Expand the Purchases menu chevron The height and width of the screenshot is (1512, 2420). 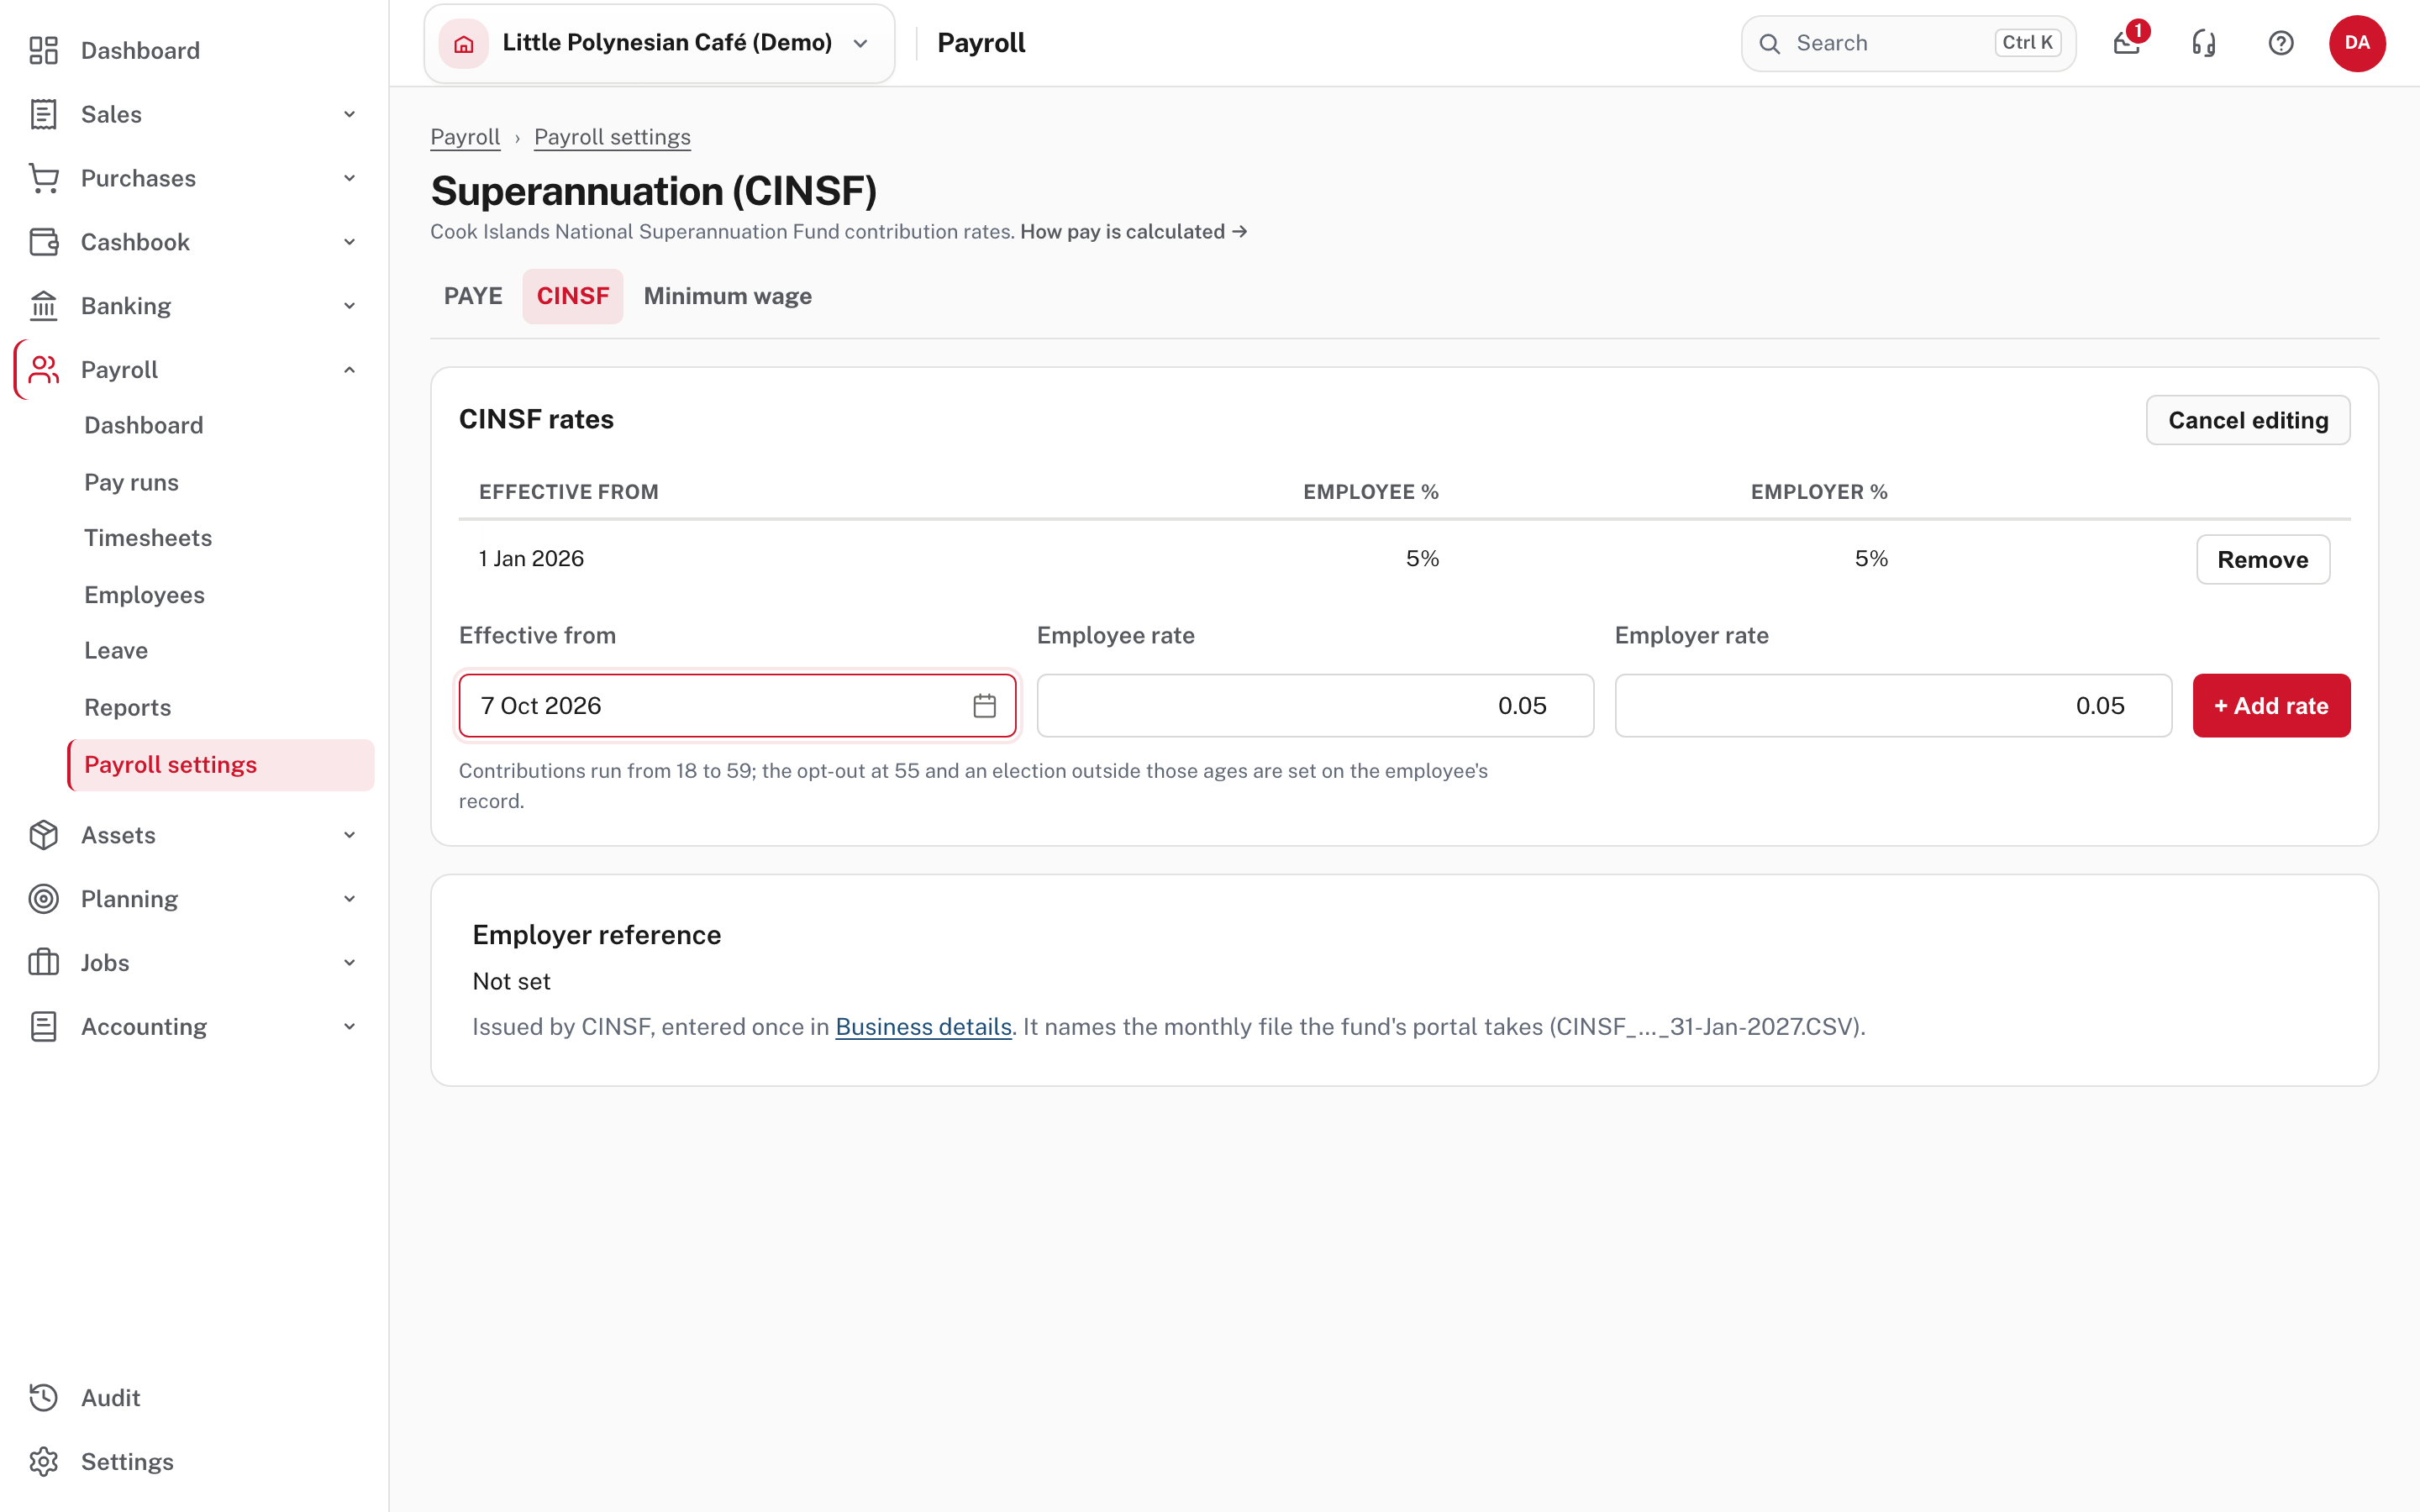[x=350, y=178]
